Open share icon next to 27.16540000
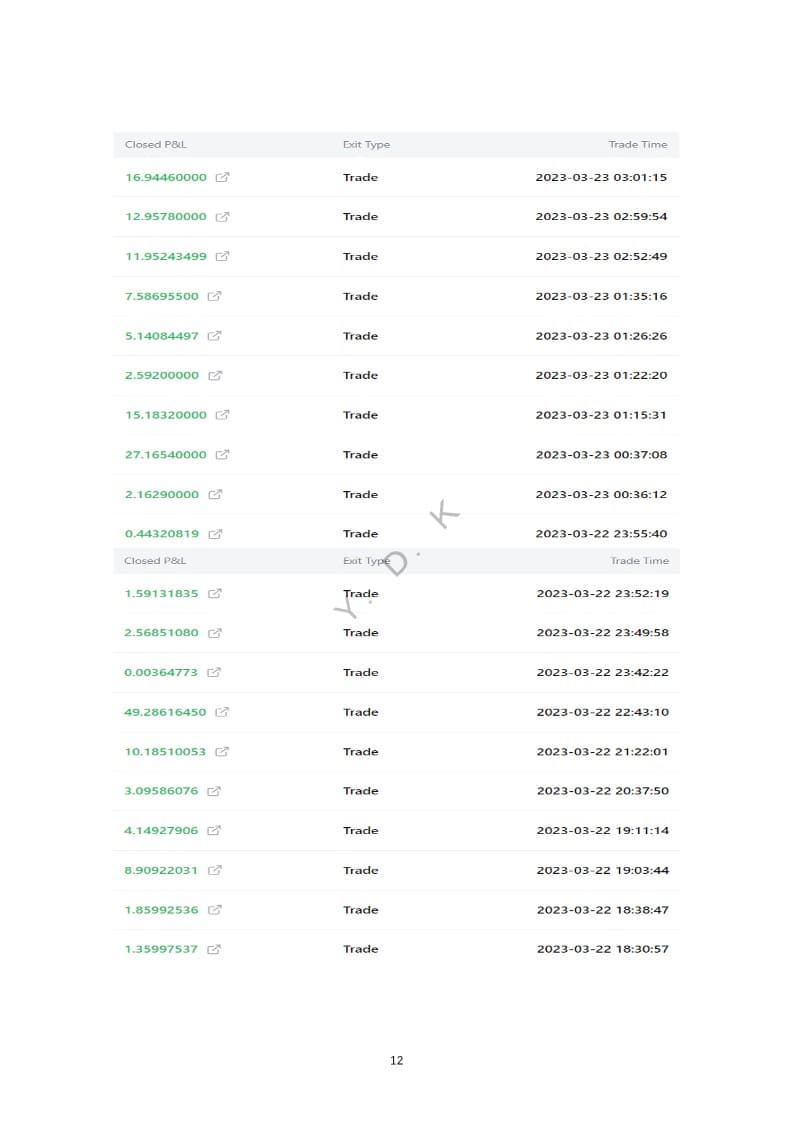The image size is (793, 1123). coord(222,455)
